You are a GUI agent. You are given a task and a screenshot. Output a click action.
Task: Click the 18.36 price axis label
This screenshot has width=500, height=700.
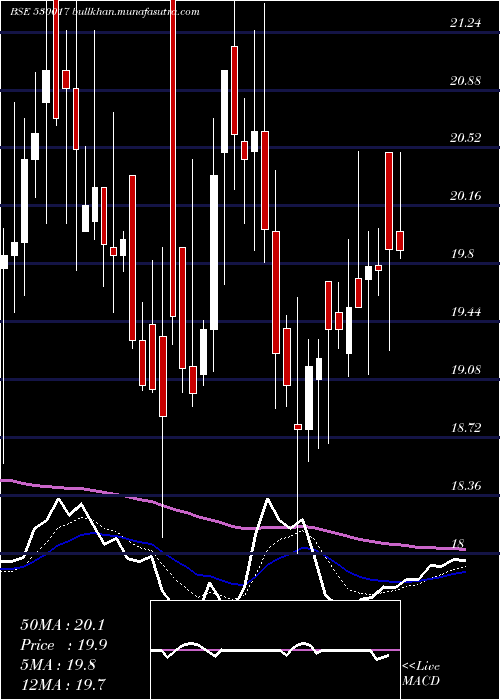466,485
